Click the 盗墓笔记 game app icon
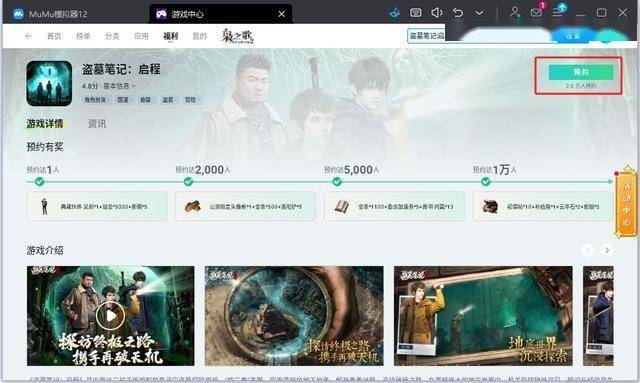640x383 pixels. pyautogui.click(x=49, y=84)
